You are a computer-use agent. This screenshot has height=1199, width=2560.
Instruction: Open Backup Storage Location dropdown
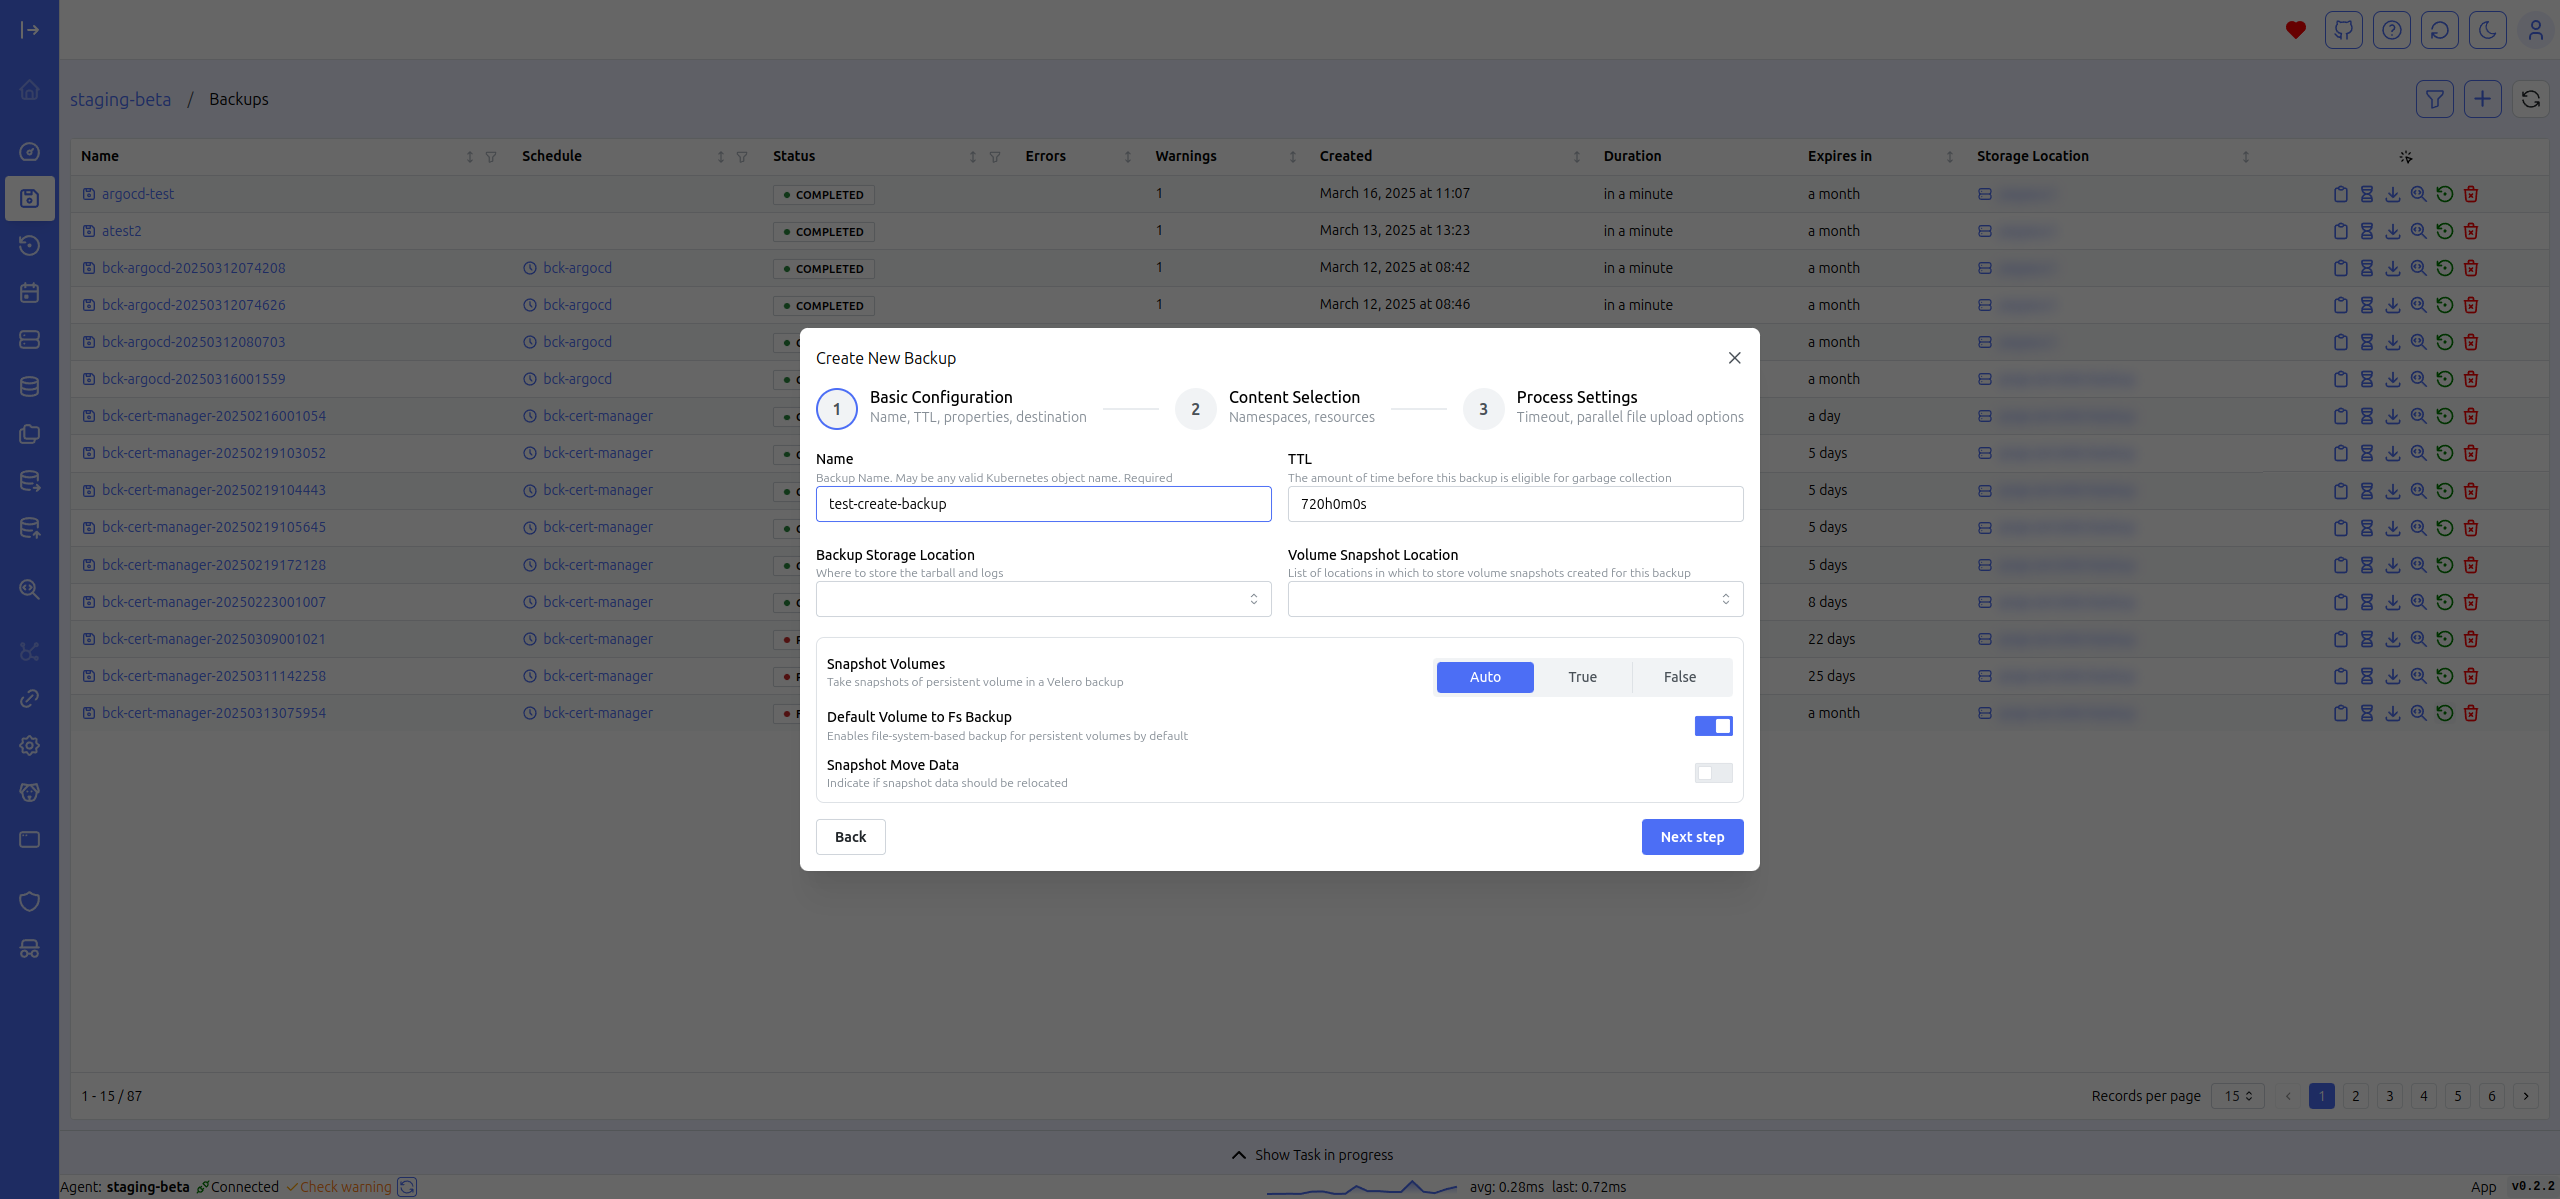pyautogui.click(x=1043, y=599)
